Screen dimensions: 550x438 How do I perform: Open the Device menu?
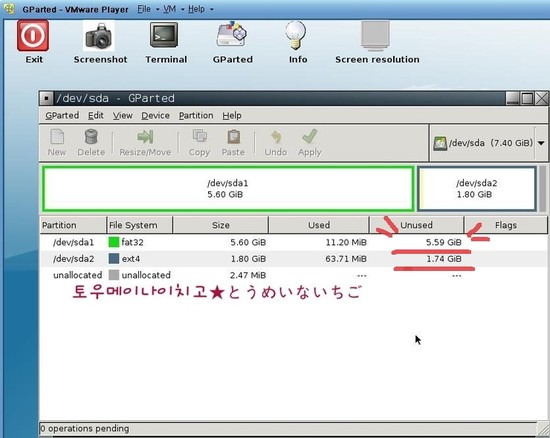155,115
